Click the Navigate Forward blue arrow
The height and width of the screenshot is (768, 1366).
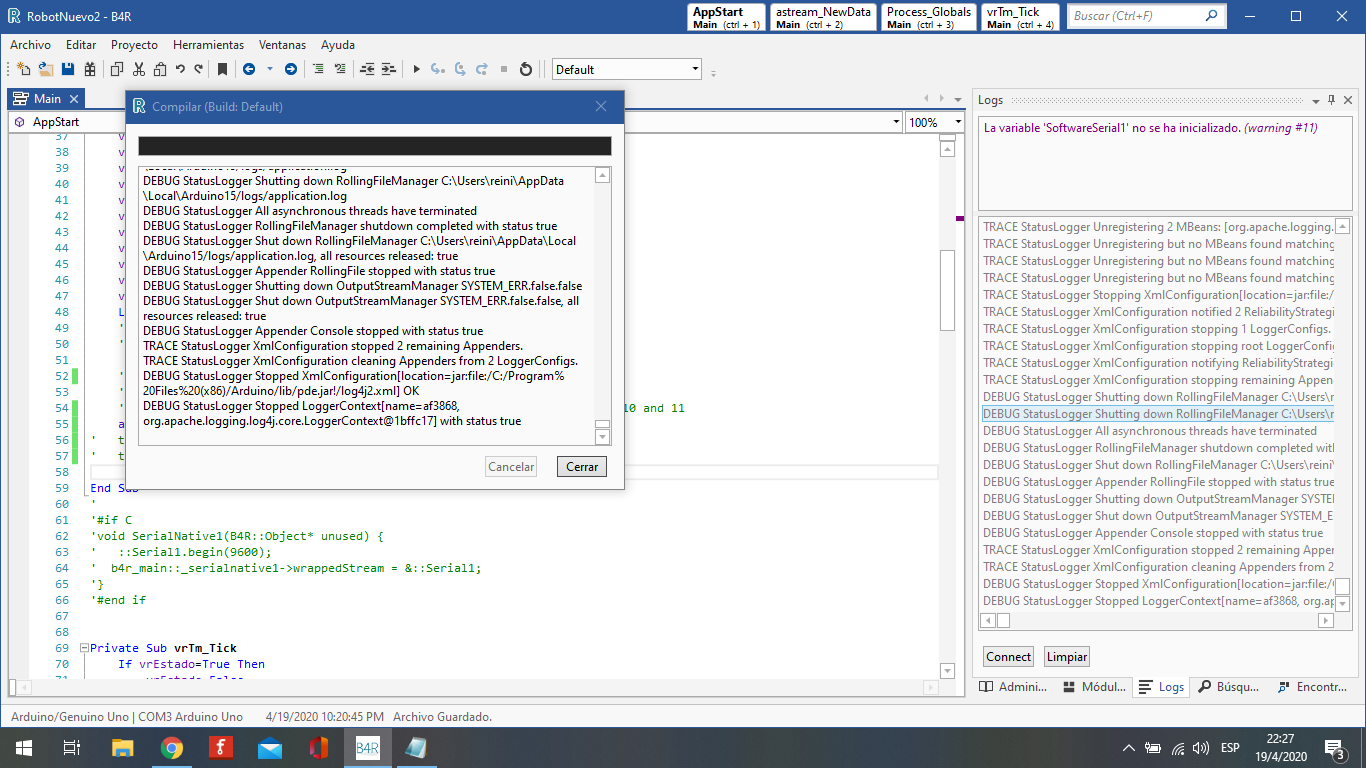point(291,69)
